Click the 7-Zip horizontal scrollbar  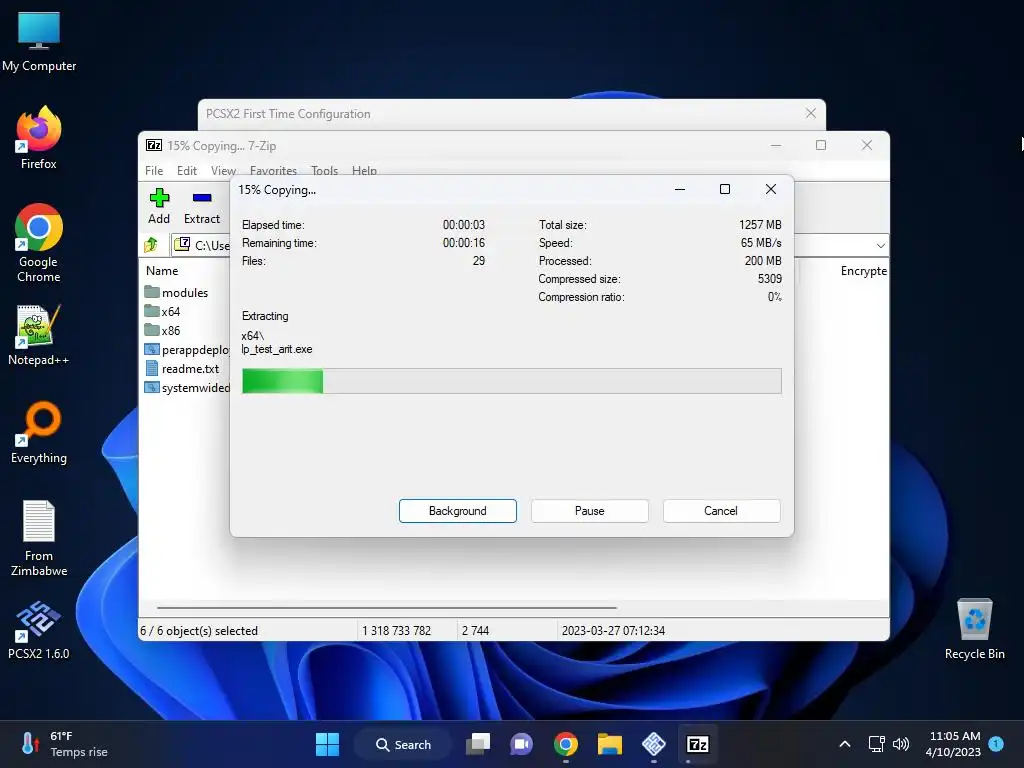(x=387, y=607)
